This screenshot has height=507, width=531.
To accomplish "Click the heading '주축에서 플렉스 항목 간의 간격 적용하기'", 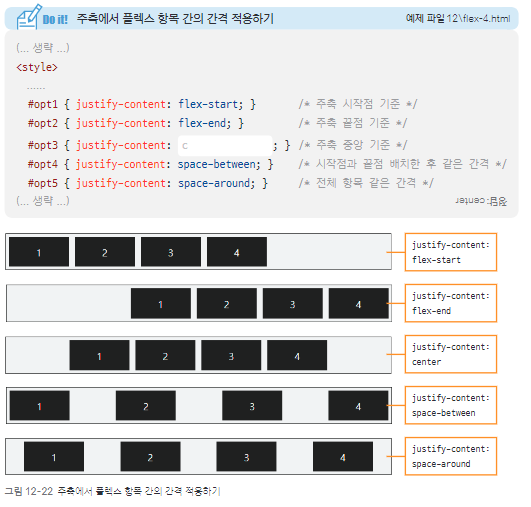I will click(175, 18).
